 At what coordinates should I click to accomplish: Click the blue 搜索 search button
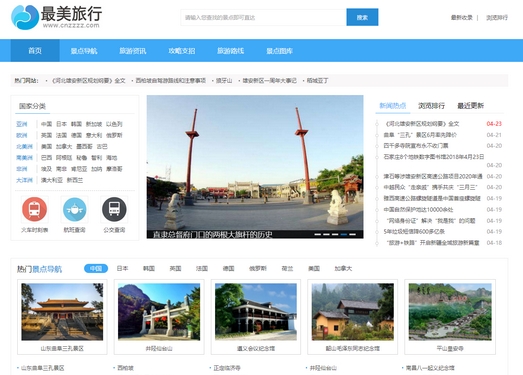tap(362, 17)
